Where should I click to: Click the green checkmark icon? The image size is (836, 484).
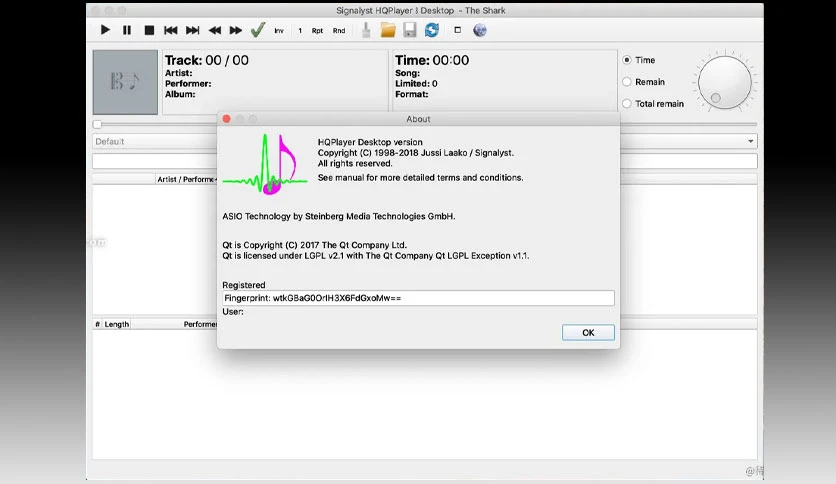[x=258, y=30]
